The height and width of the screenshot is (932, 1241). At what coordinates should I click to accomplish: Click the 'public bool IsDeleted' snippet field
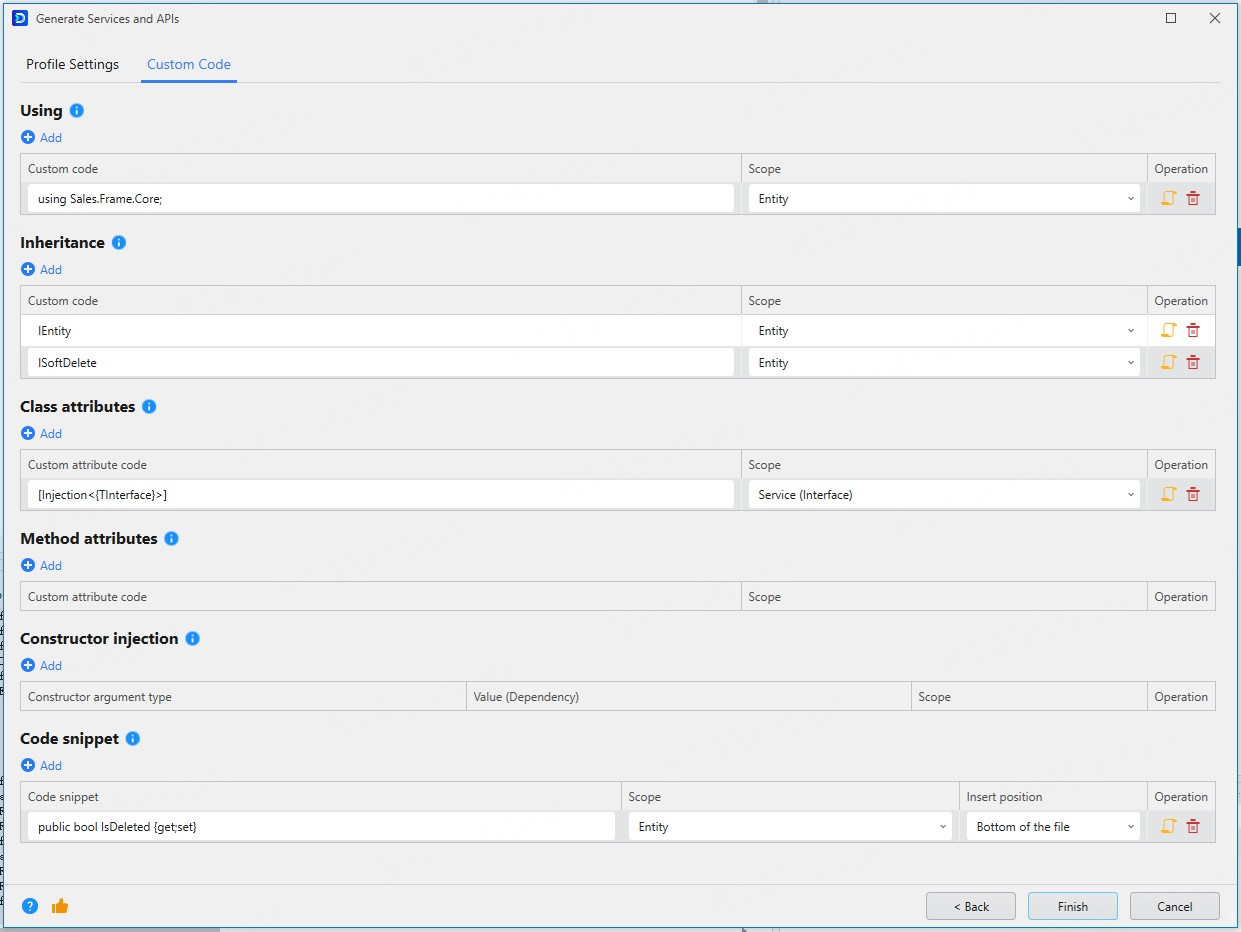[x=321, y=827]
